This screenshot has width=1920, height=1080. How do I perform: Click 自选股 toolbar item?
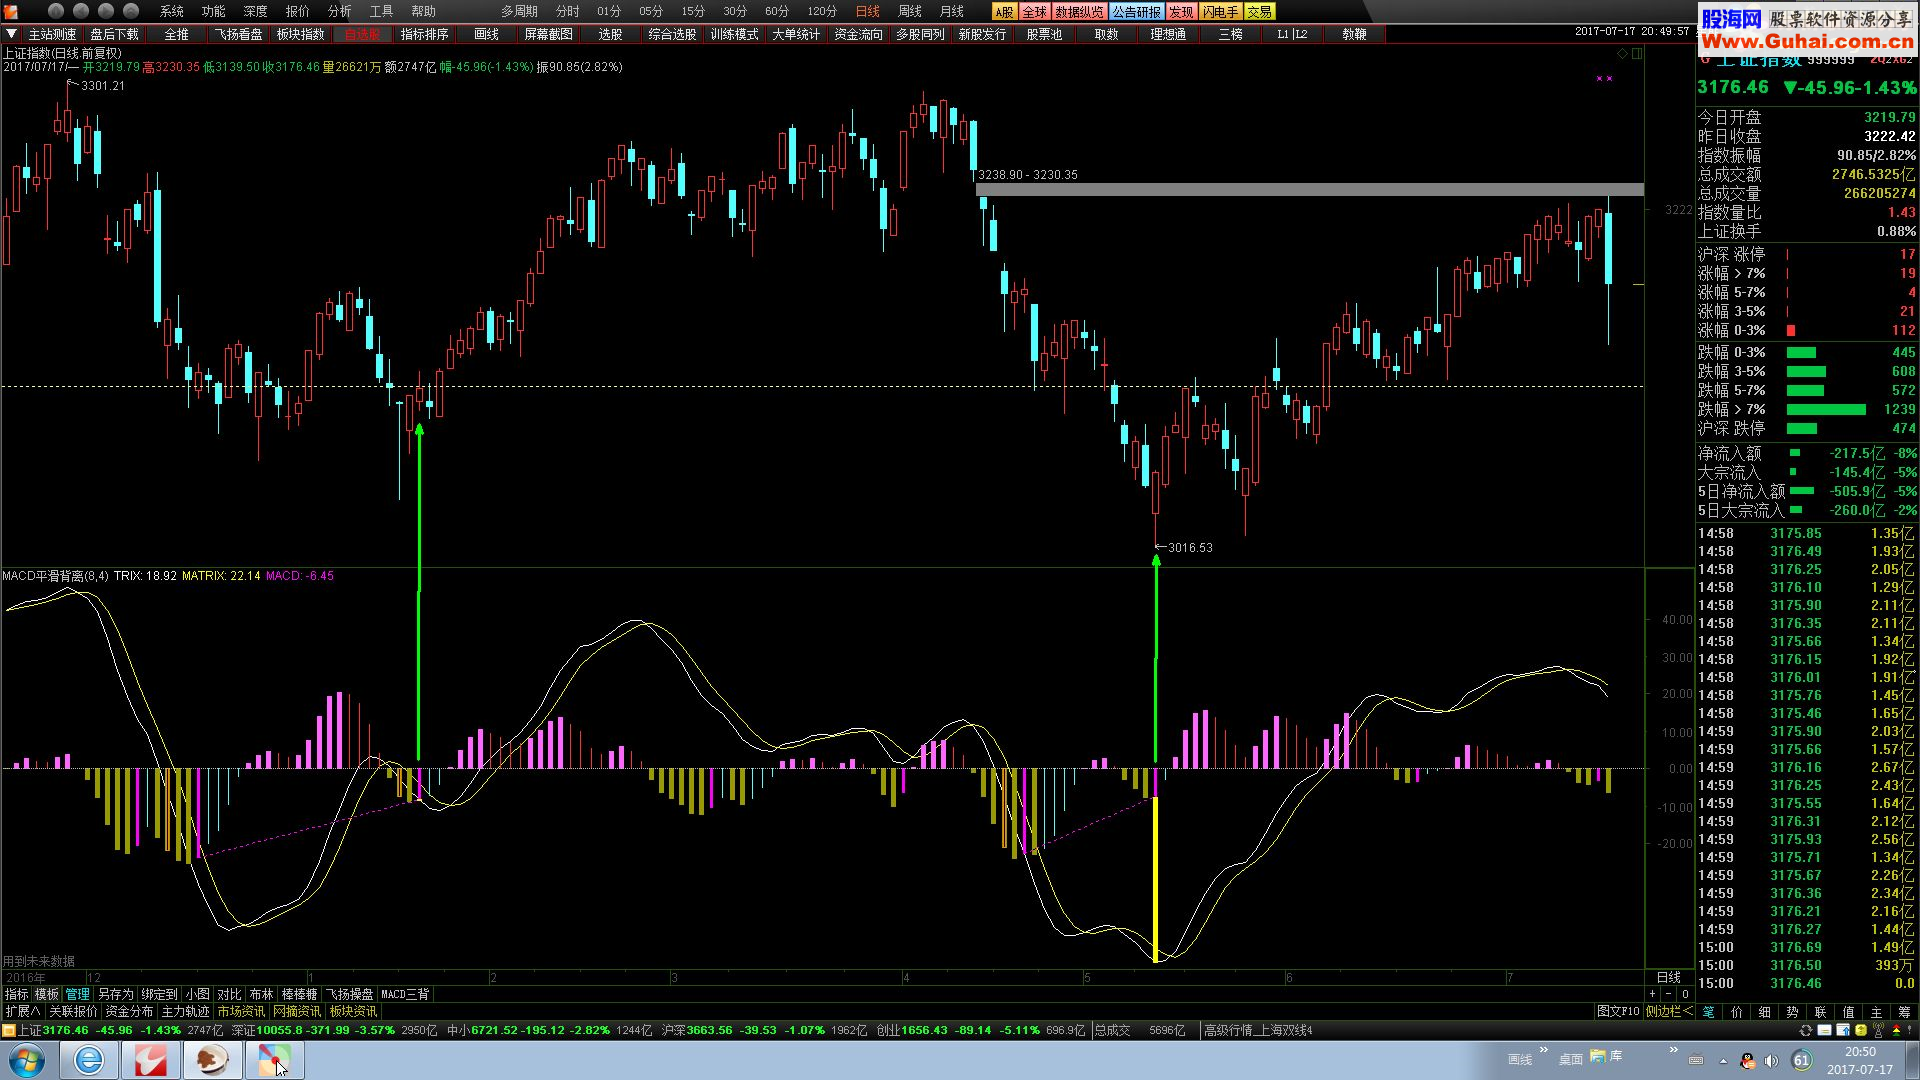pyautogui.click(x=362, y=34)
